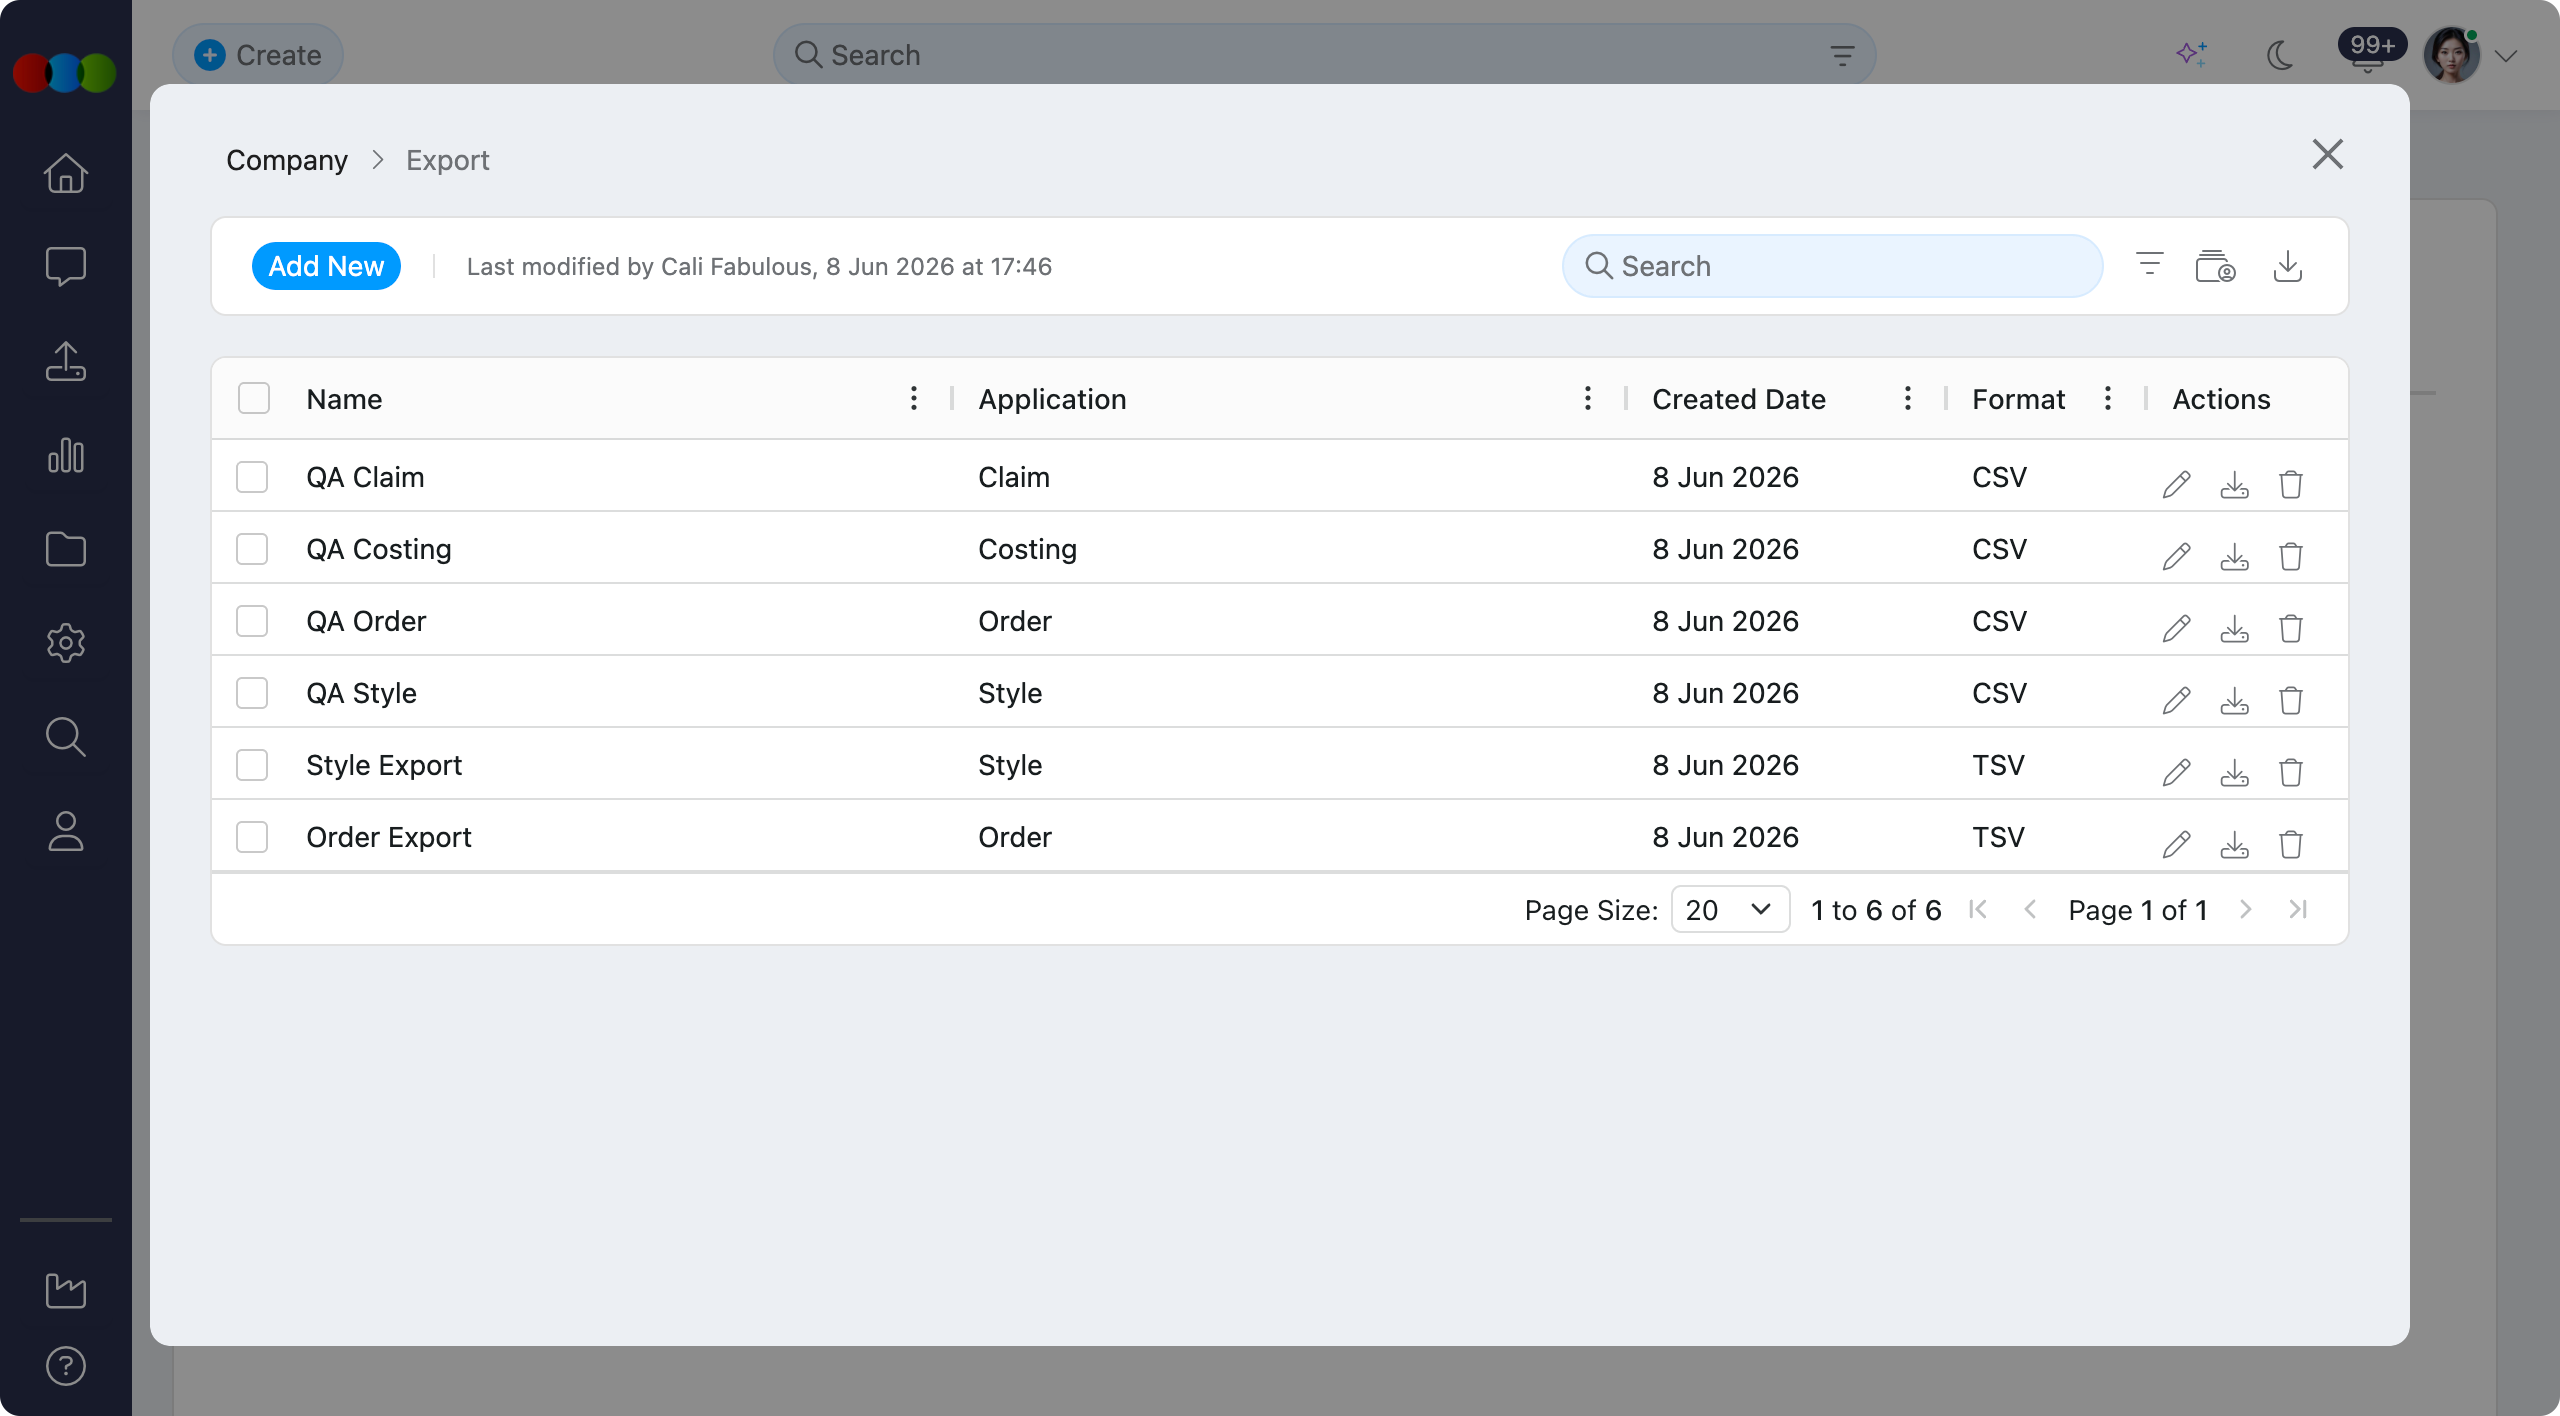Image resolution: width=2560 pixels, height=1416 pixels.
Task: Click the global Search field
Action: (x=1324, y=55)
